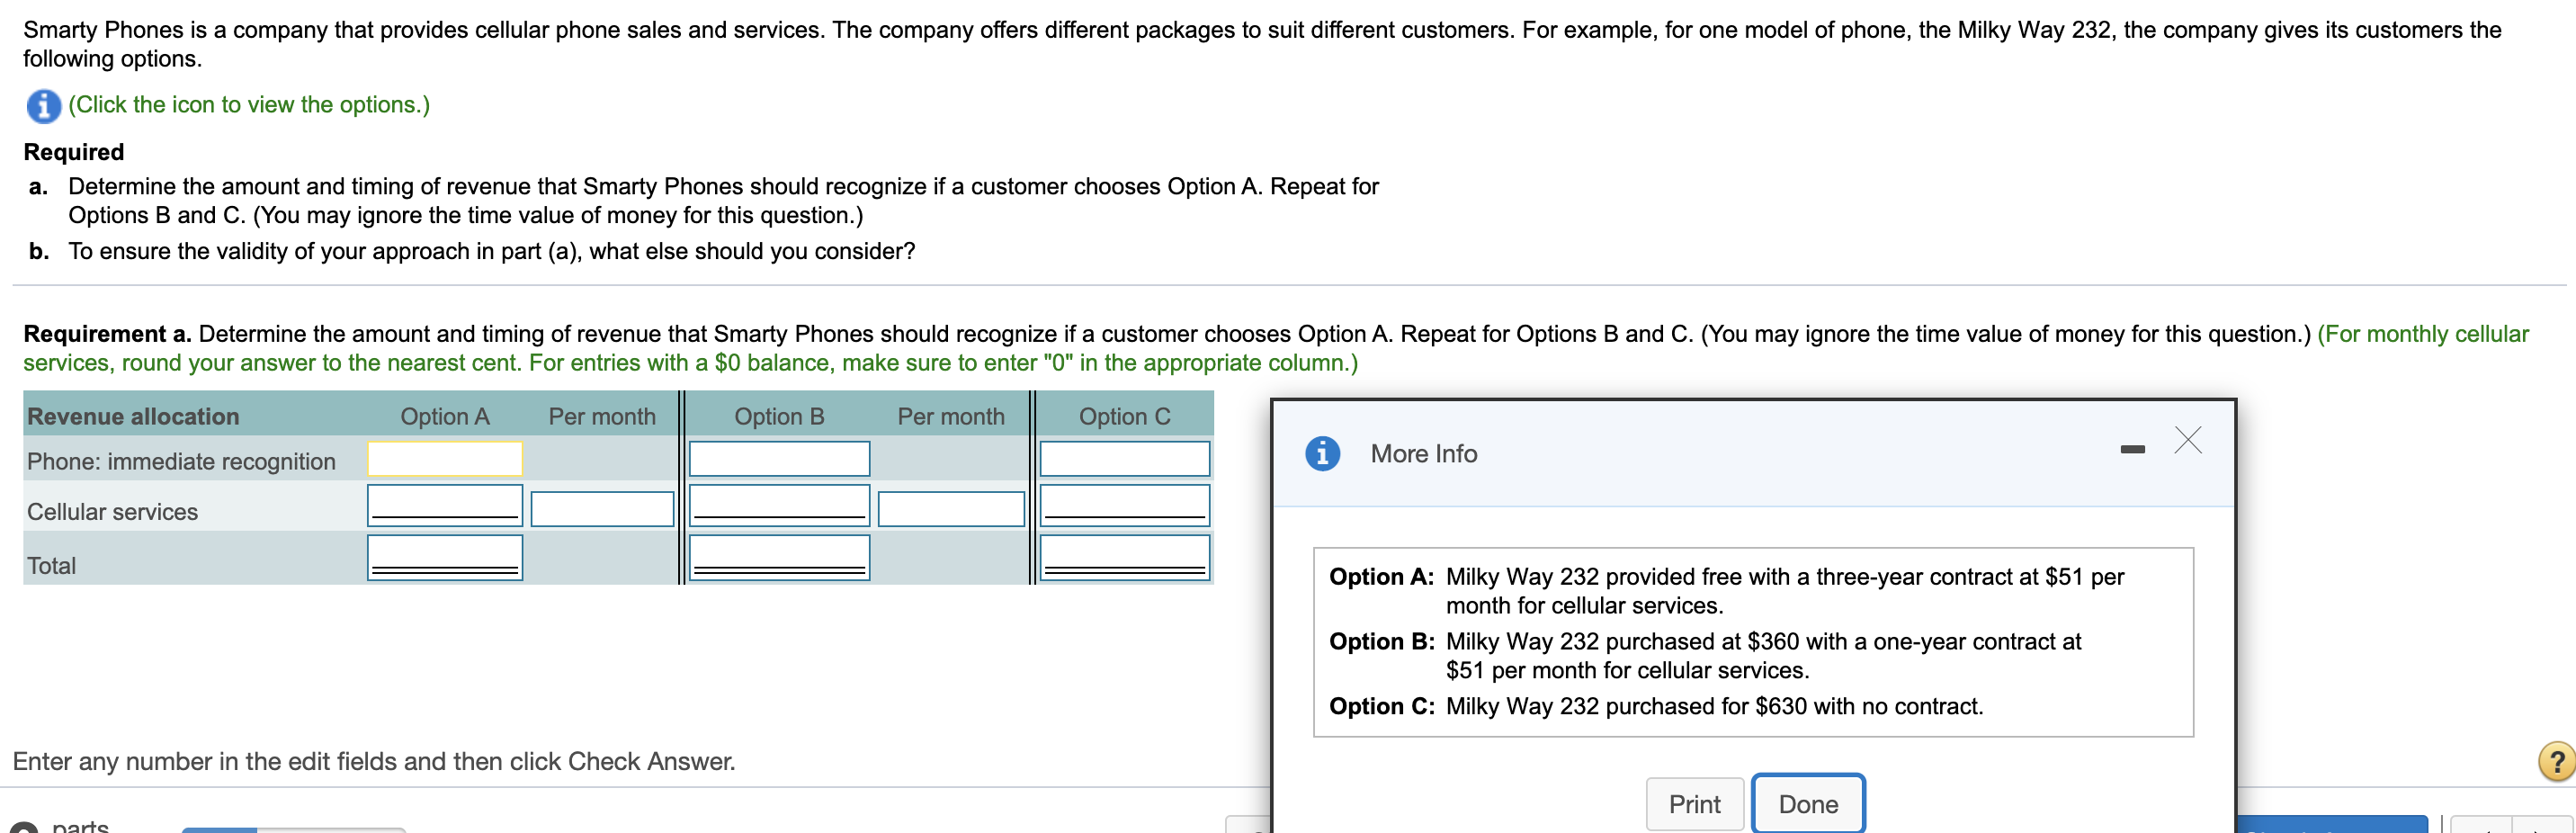Open the yellow question mark help icon
This screenshot has width=2576, height=833.
tap(2556, 761)
